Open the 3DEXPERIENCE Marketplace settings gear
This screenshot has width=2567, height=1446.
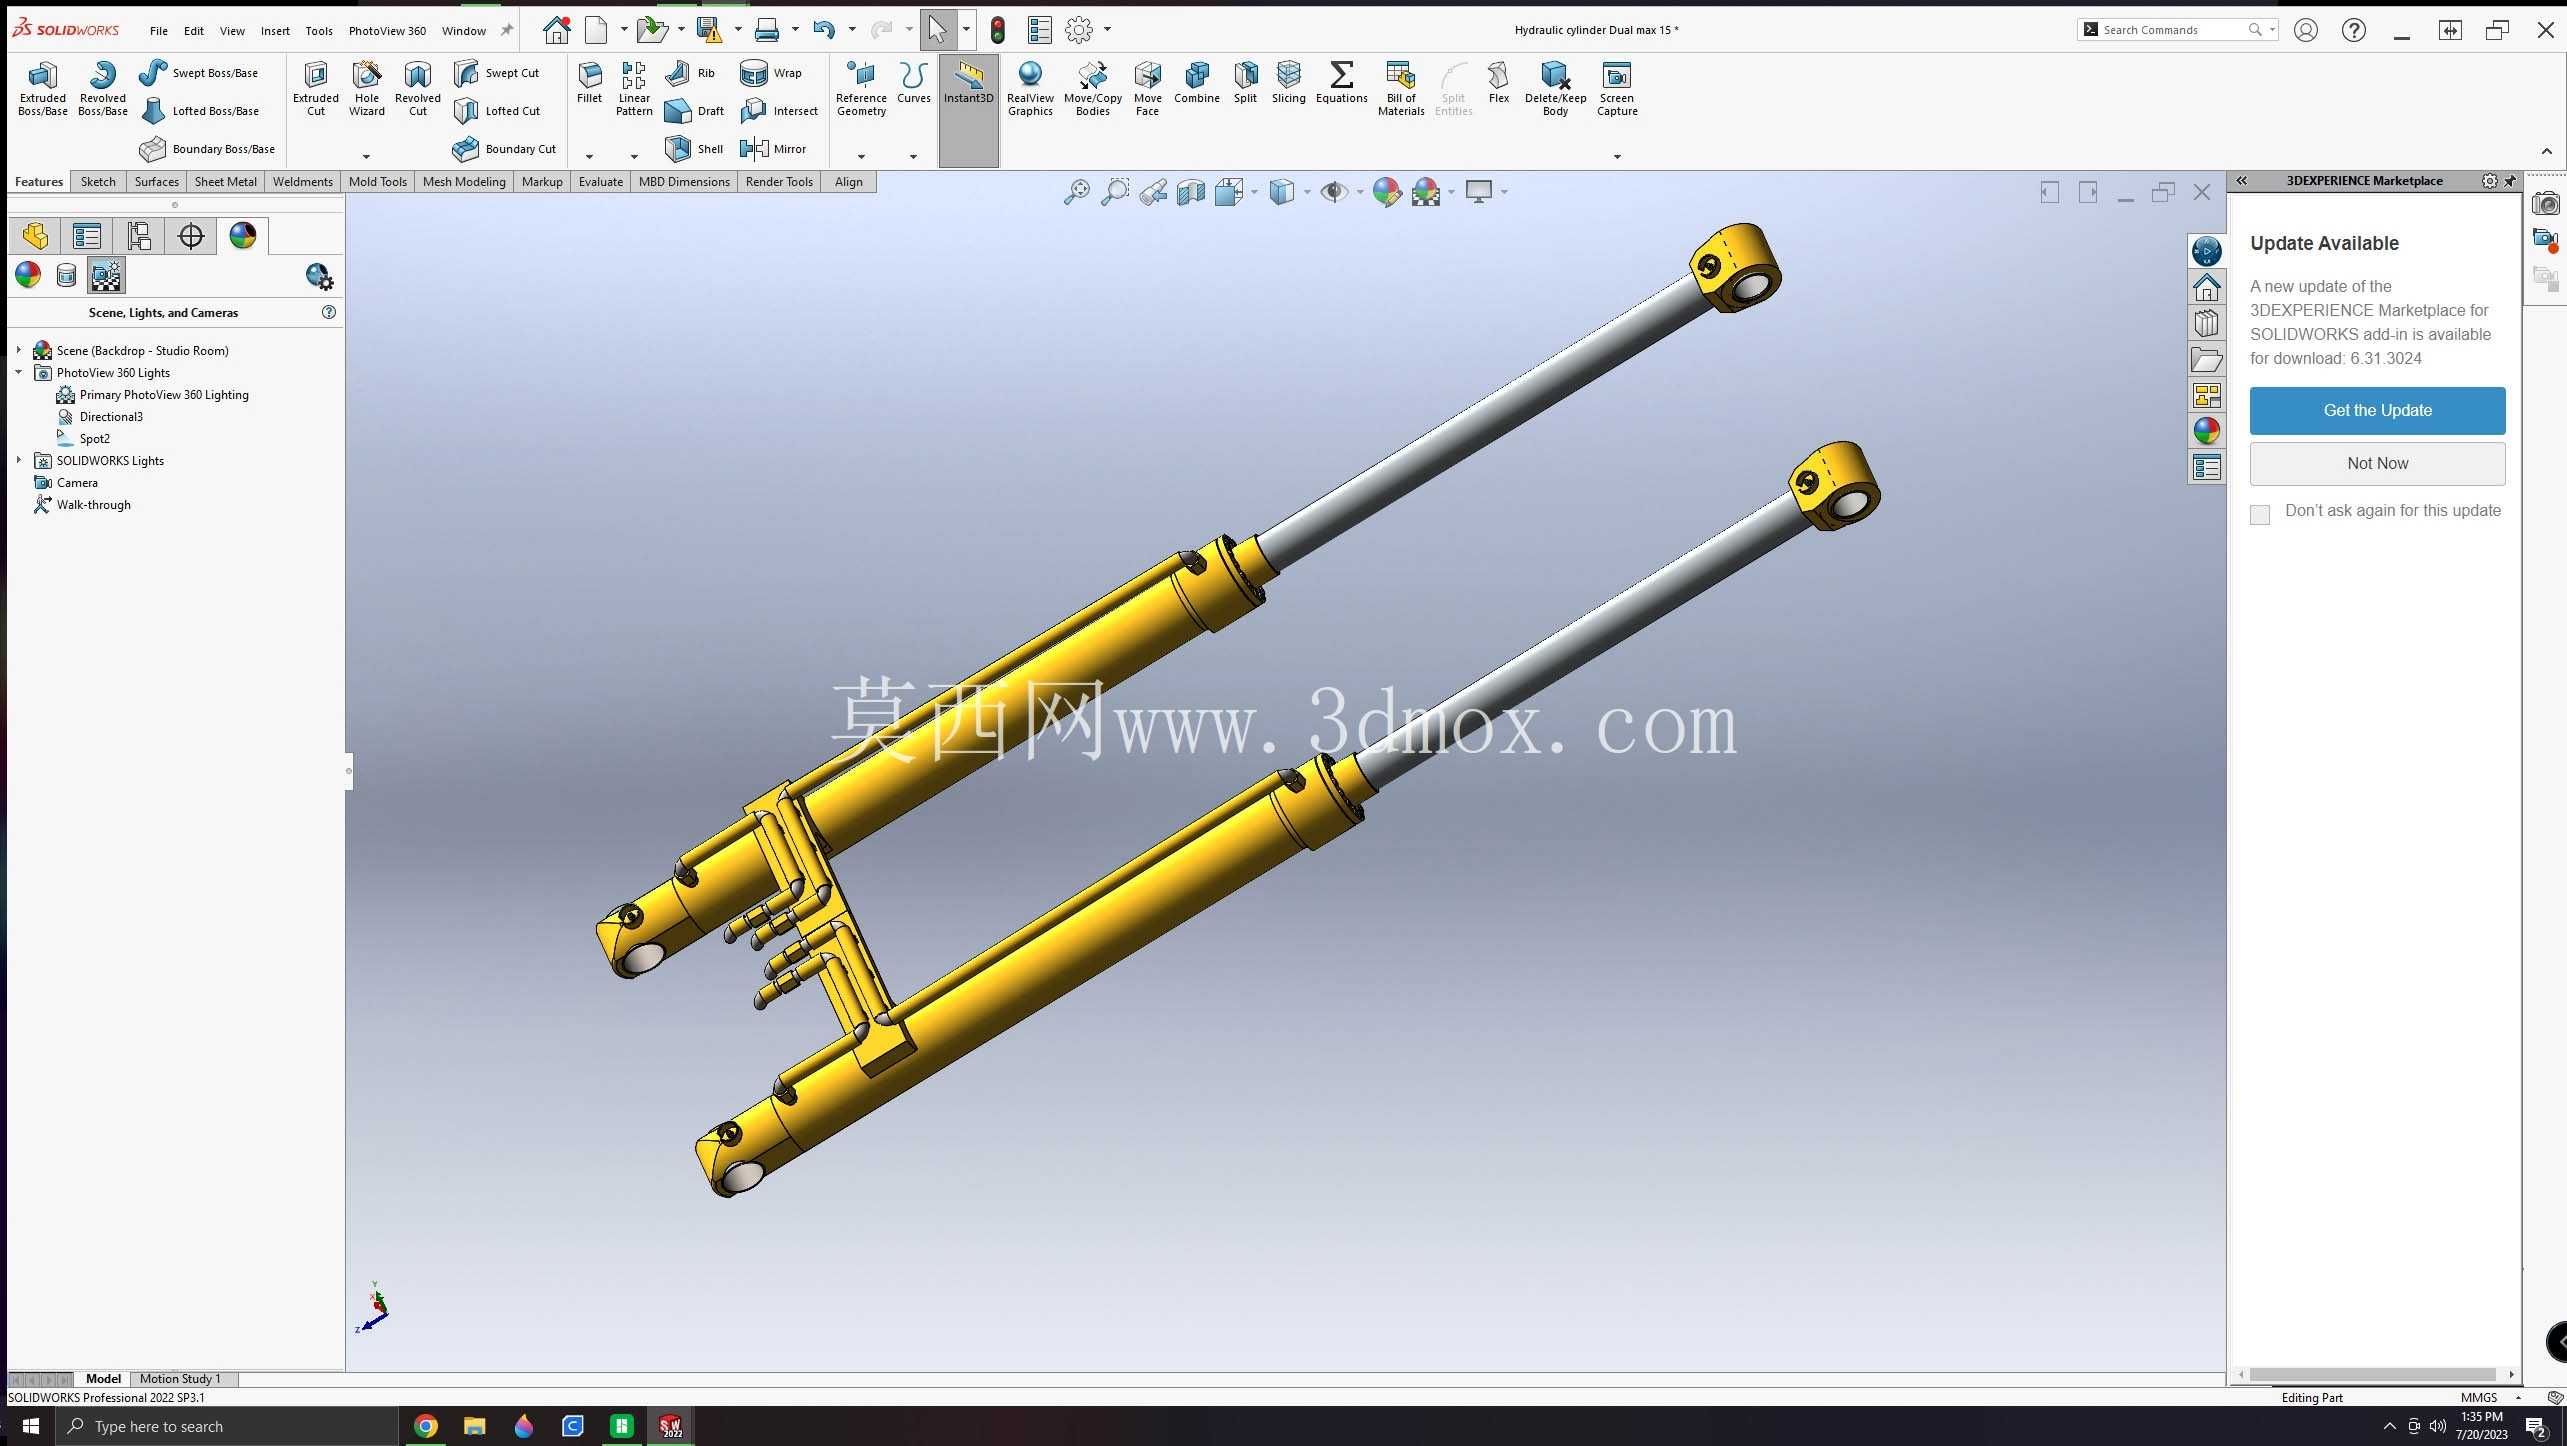click(2489, 181)
